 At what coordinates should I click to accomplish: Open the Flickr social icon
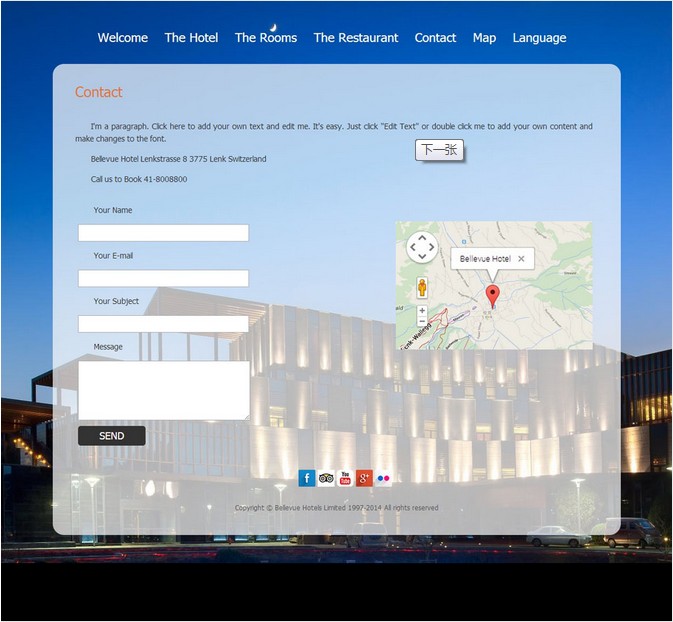click(383, 478)
